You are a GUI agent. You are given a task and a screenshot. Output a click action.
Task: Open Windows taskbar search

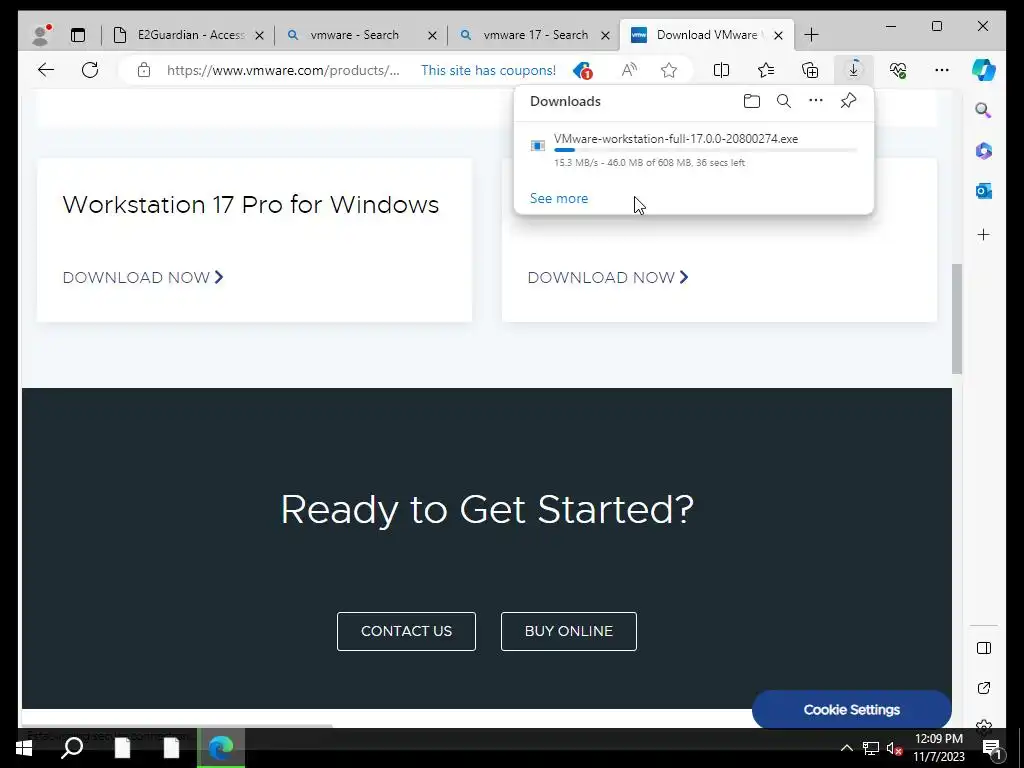pos(72,748)
